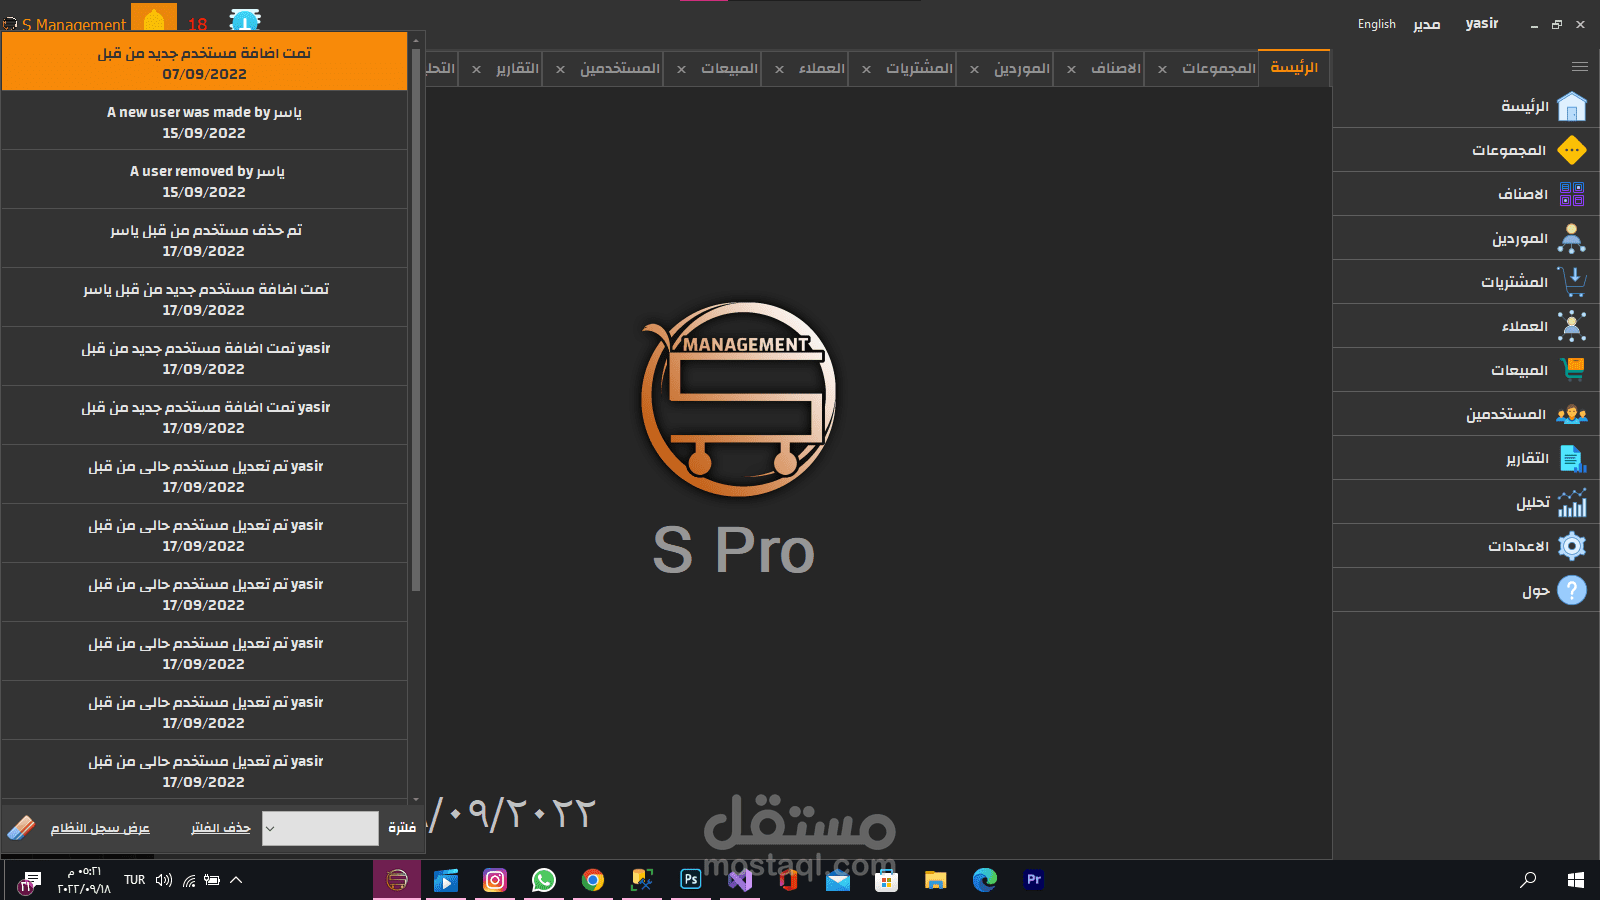Open Visual Studio from the taskbar
The image size is (1600, 900).
pyautogui.click(x=740, y=880)
